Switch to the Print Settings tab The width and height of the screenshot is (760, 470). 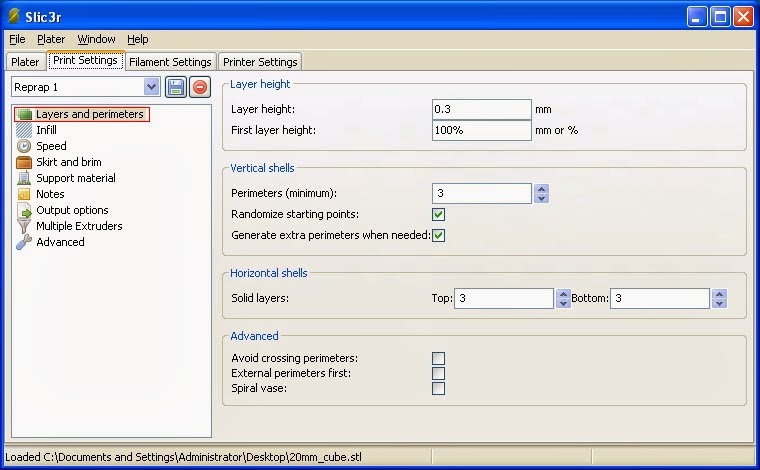click(x=86, y=60)
